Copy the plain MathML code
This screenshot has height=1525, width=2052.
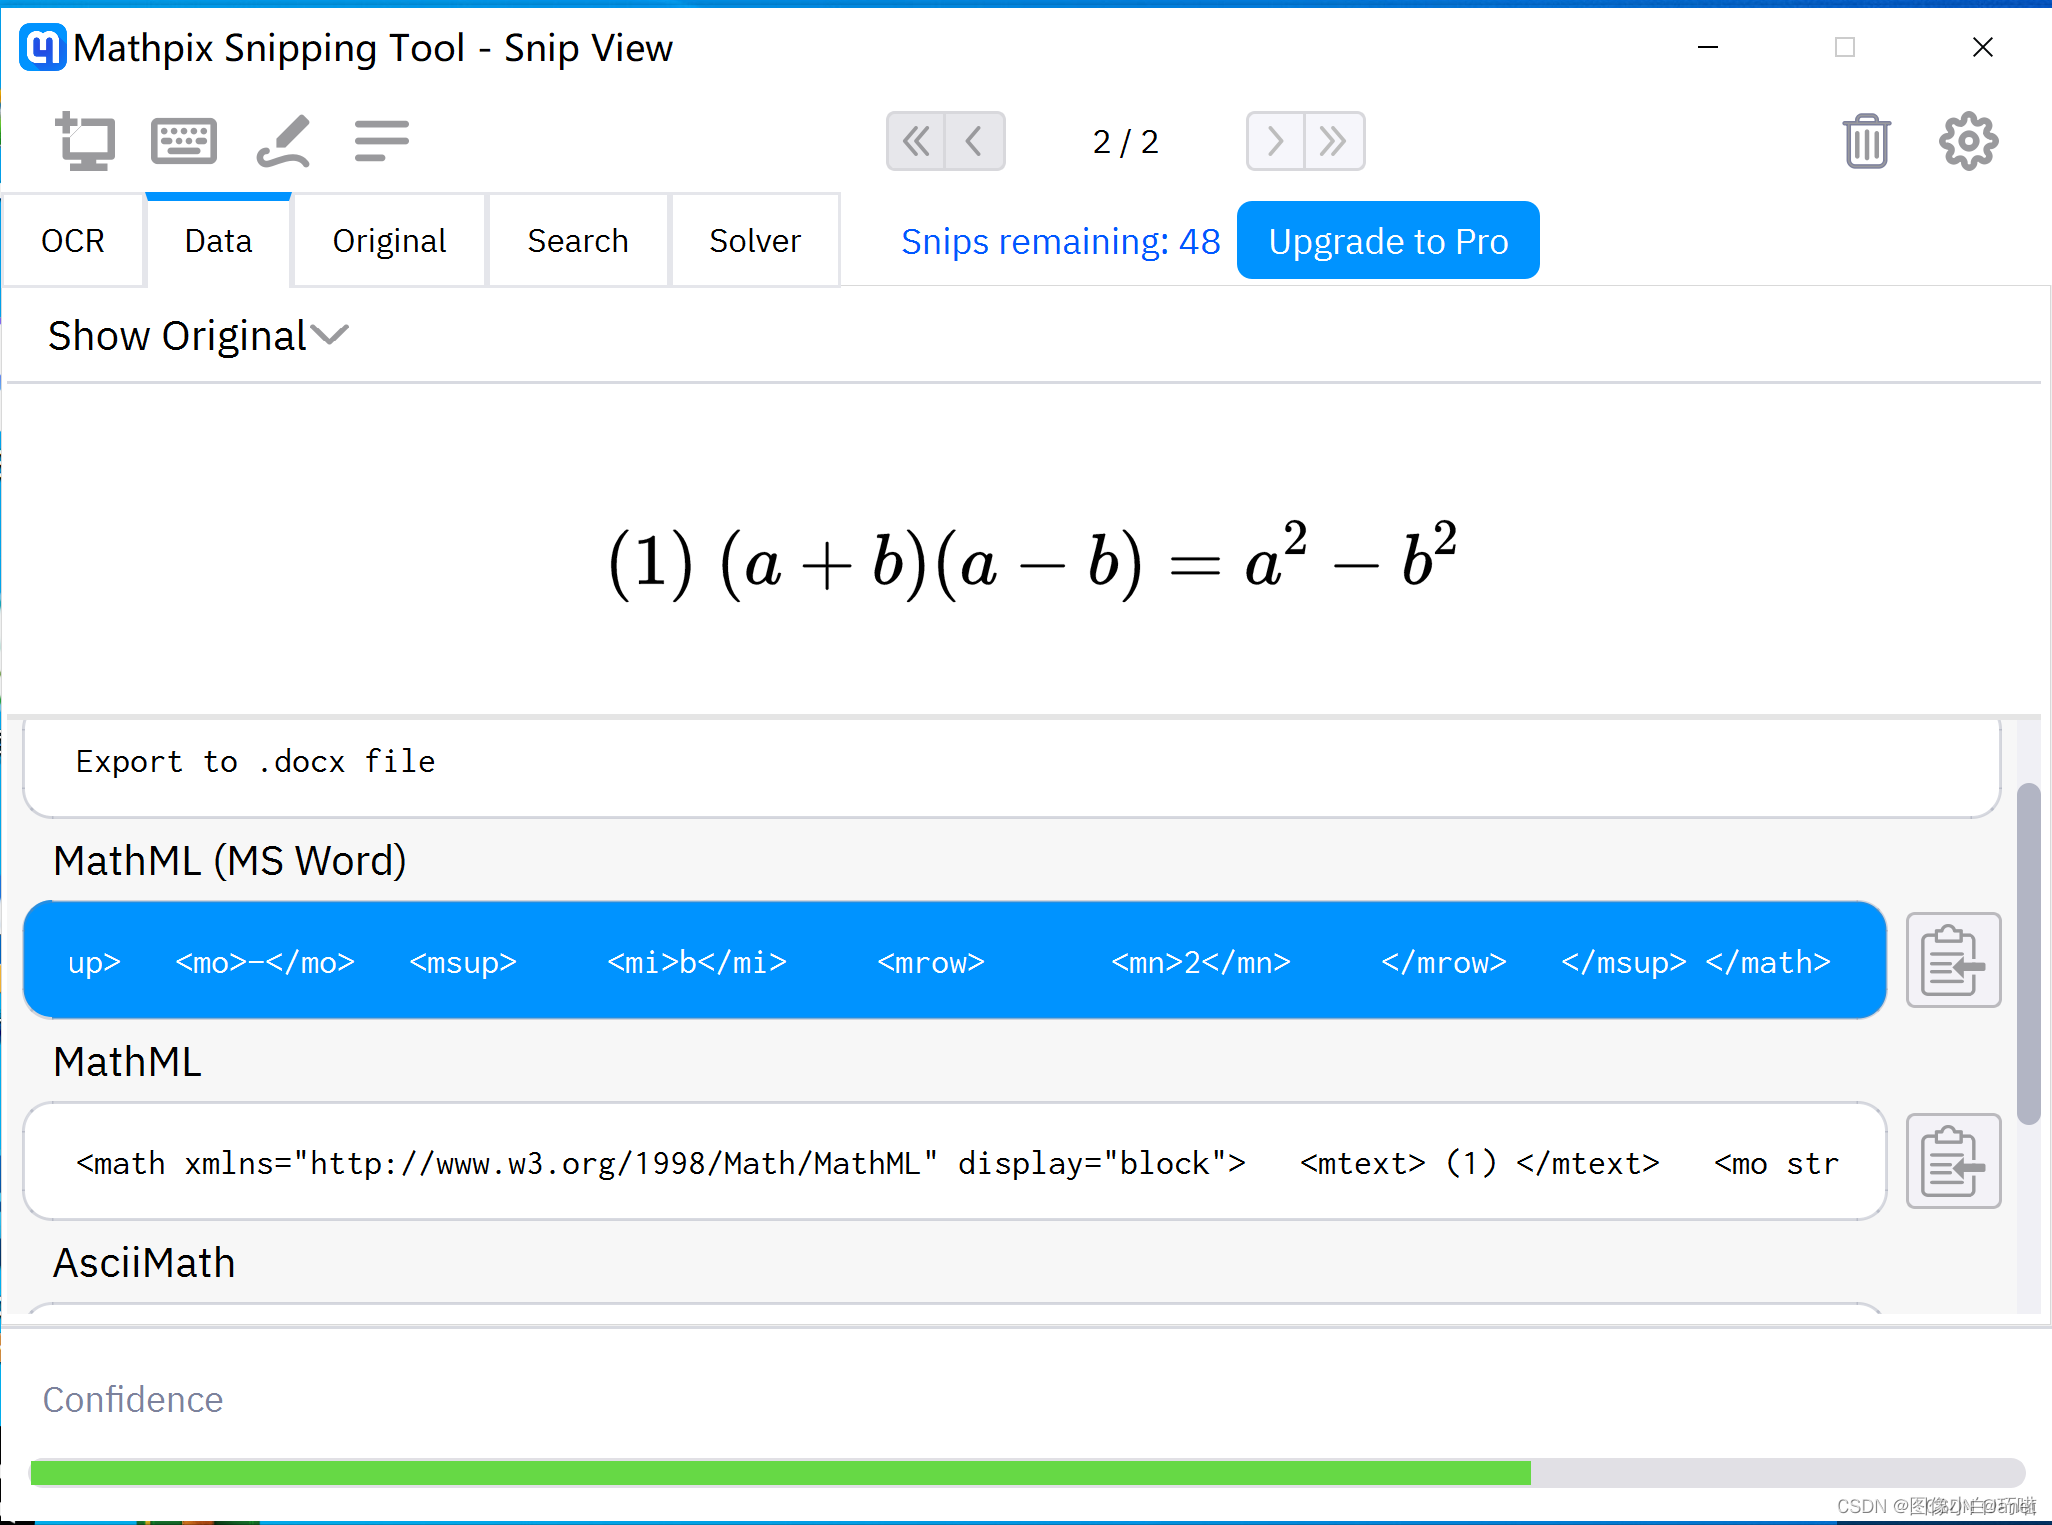(x=1952, y=1161)
